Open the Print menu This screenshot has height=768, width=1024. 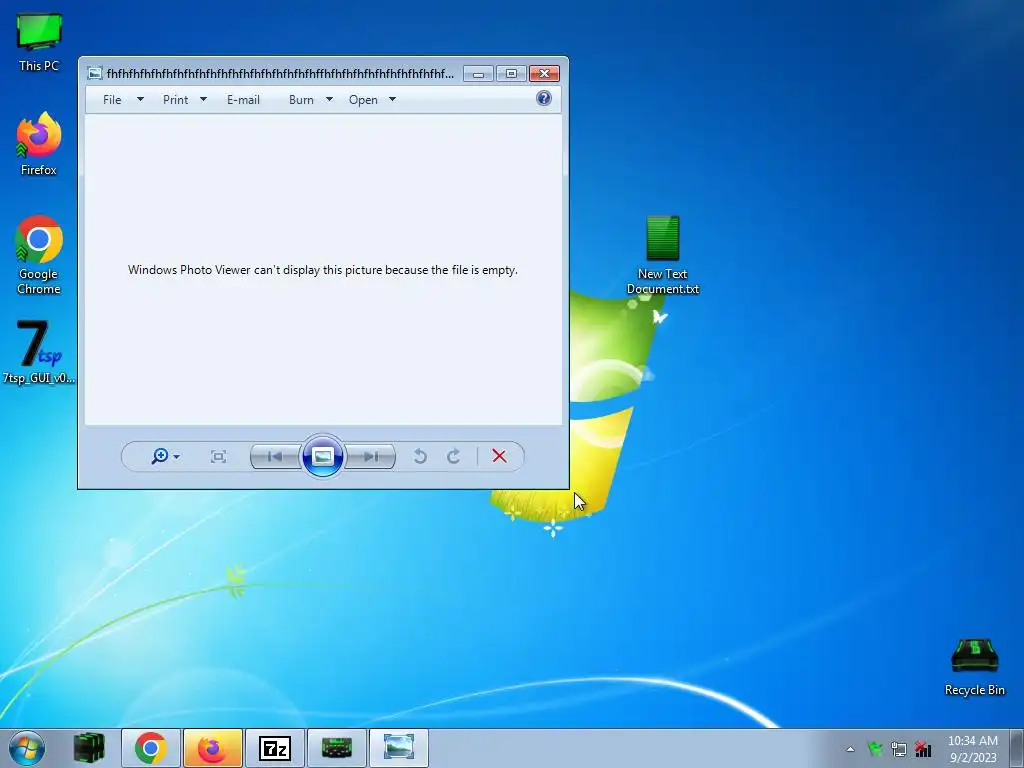tap(176, 100)
